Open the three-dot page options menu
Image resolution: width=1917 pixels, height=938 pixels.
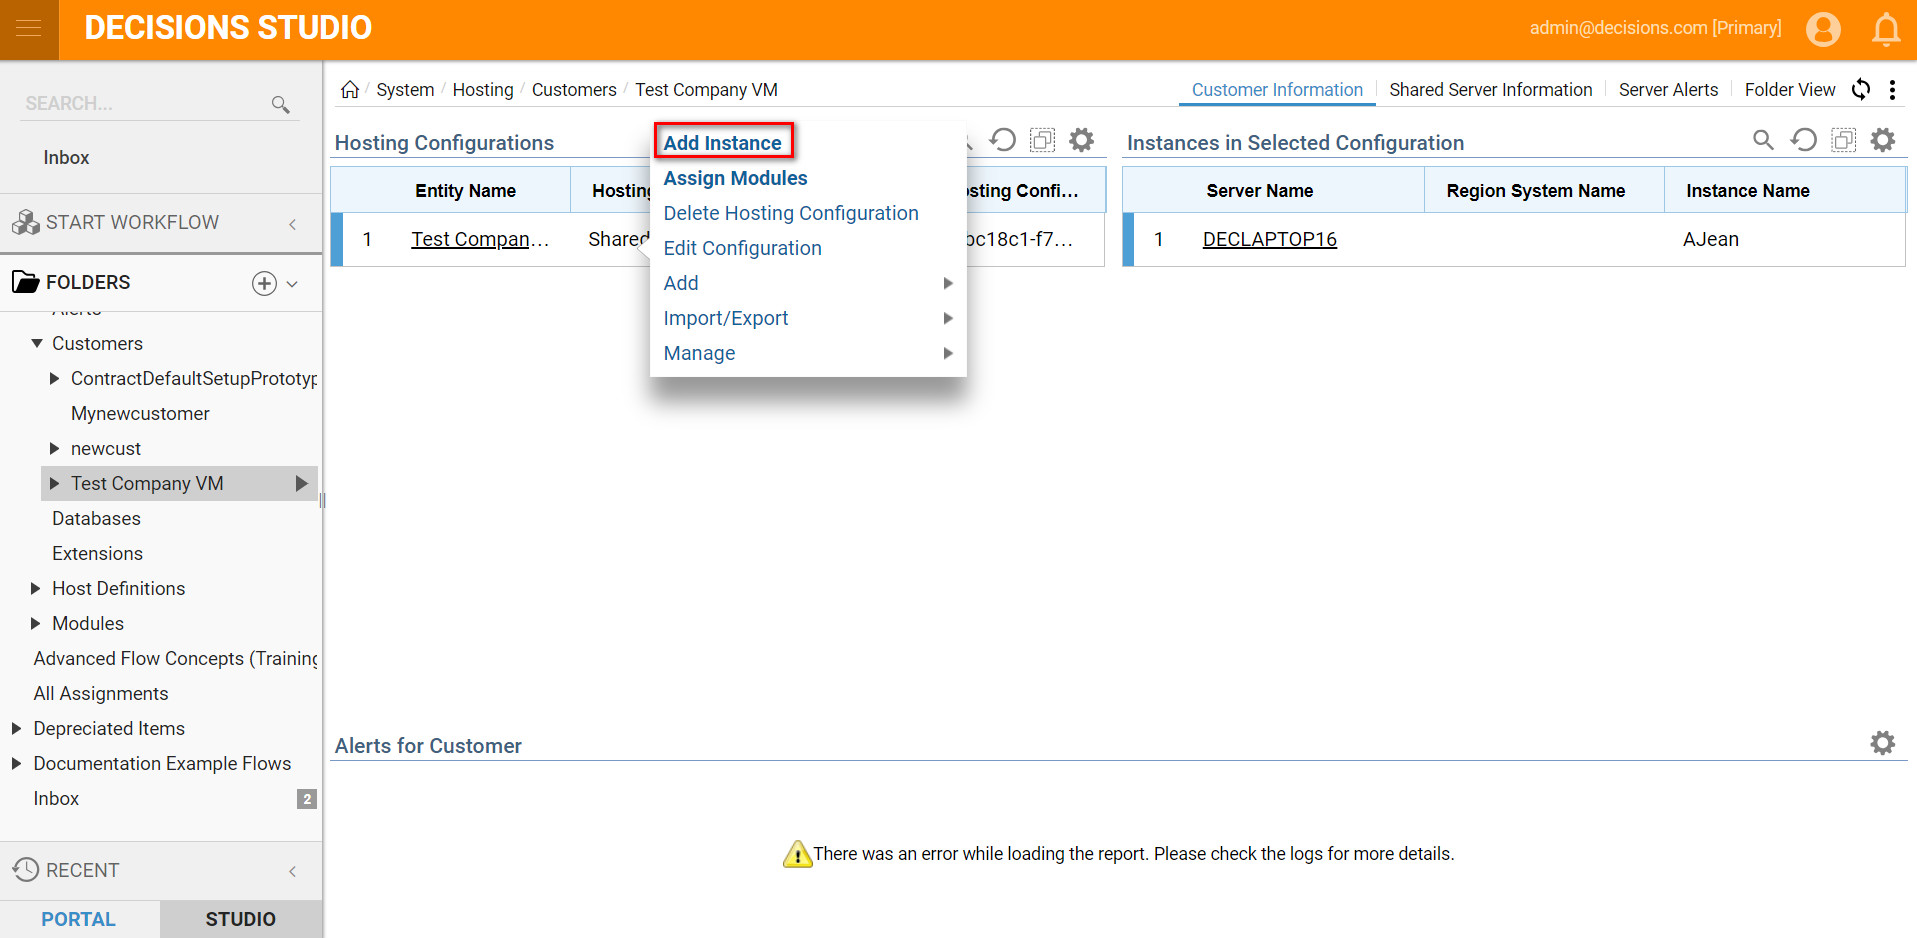(x=1892, y=89)
